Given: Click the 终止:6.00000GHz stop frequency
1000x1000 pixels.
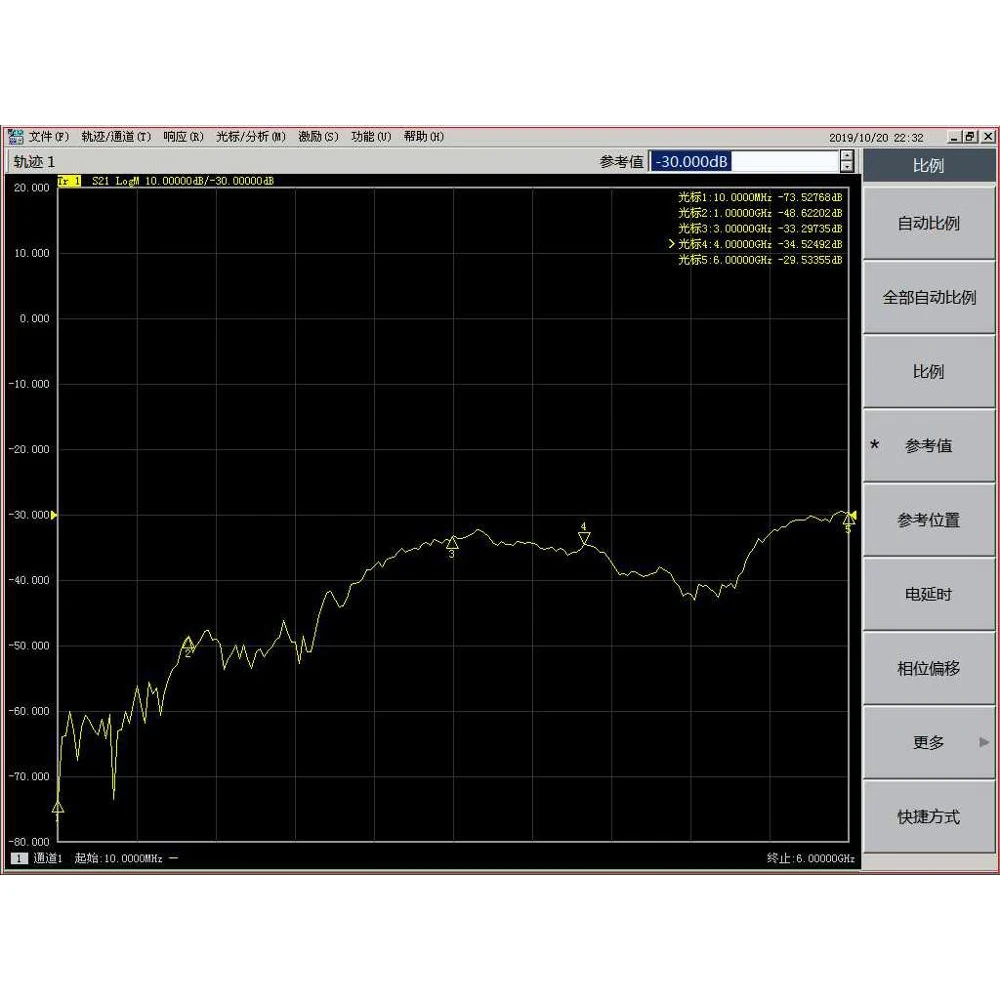Looking at the screenshot, I should coord(811,858).
